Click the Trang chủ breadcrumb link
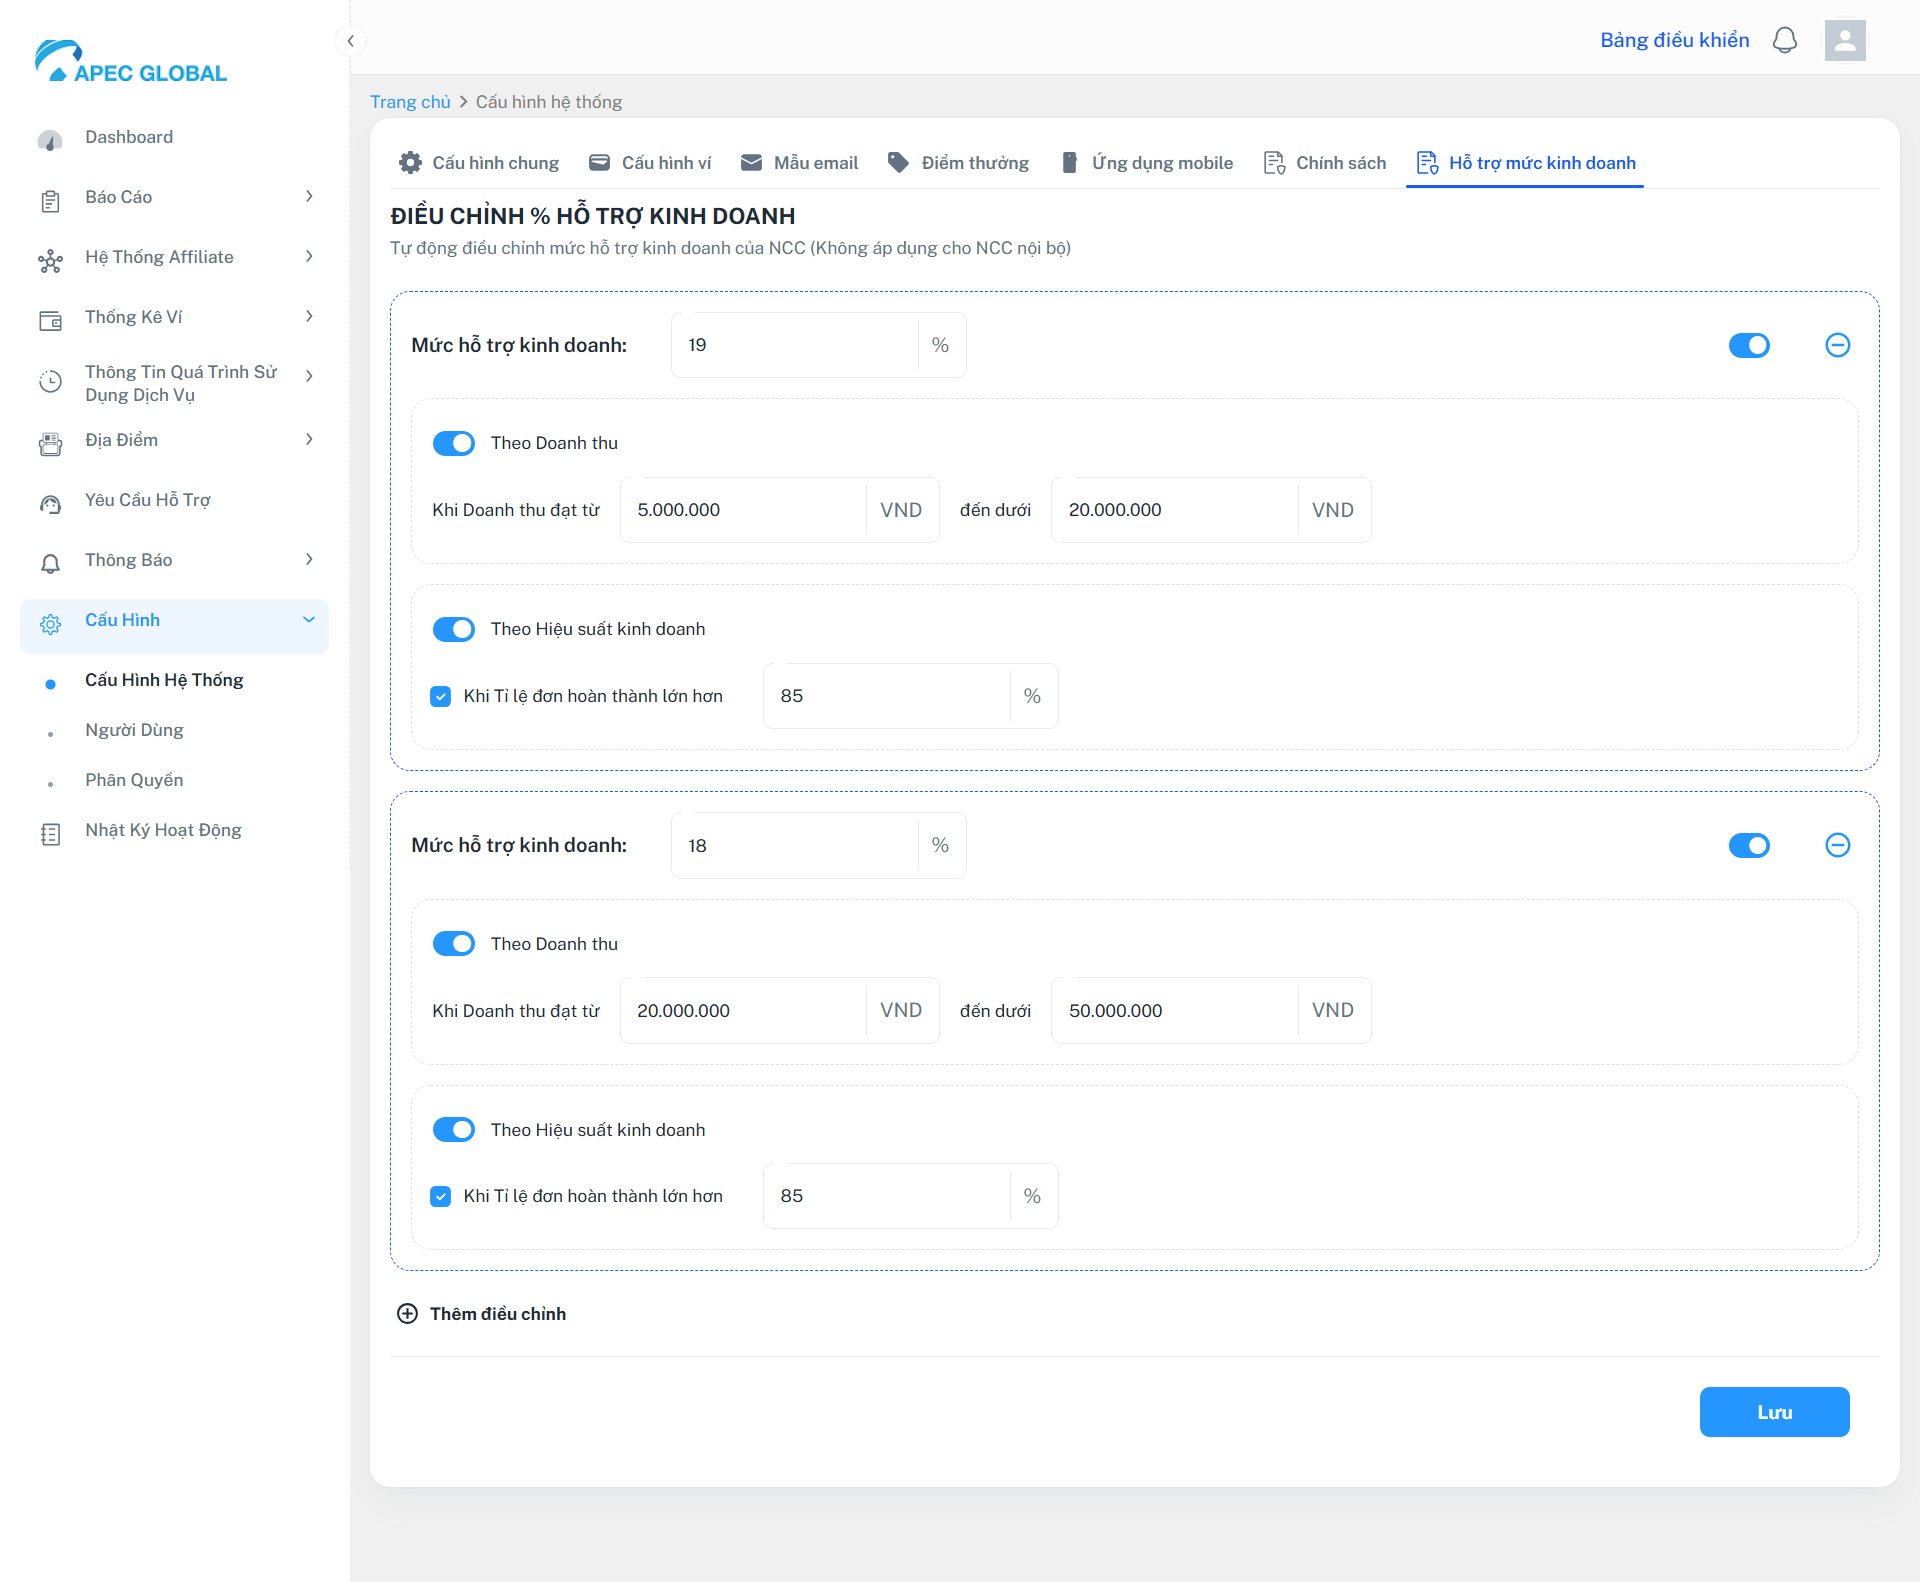This screenshot has height=1582, width=1920. point(410,102)
